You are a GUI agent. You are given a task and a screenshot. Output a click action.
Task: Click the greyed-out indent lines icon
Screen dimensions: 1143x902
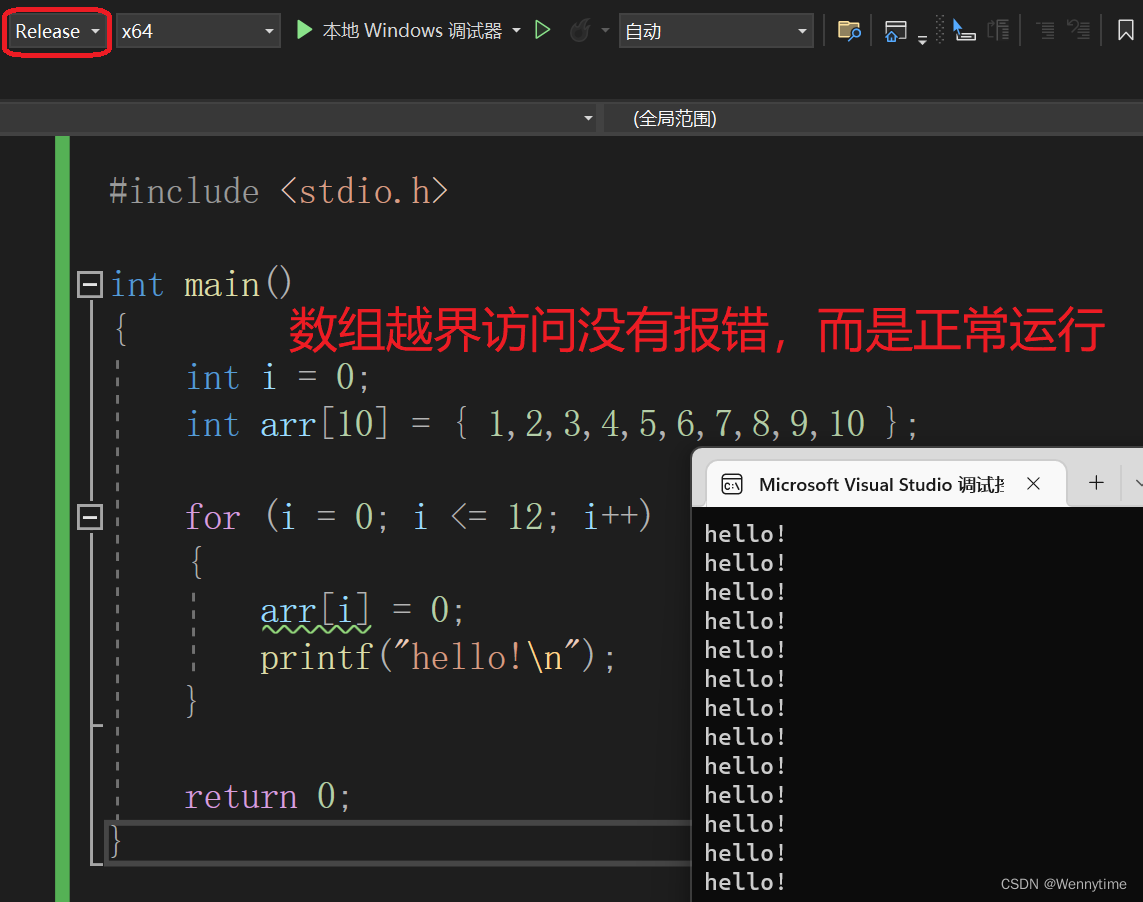tap(1045, 31)
